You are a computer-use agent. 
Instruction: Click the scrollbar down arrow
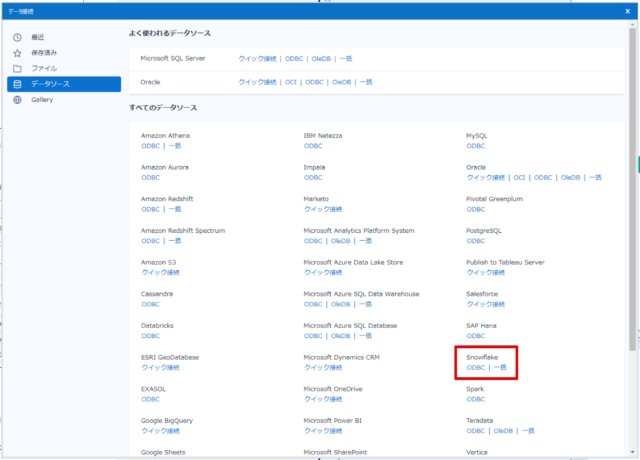pos(632,452)
